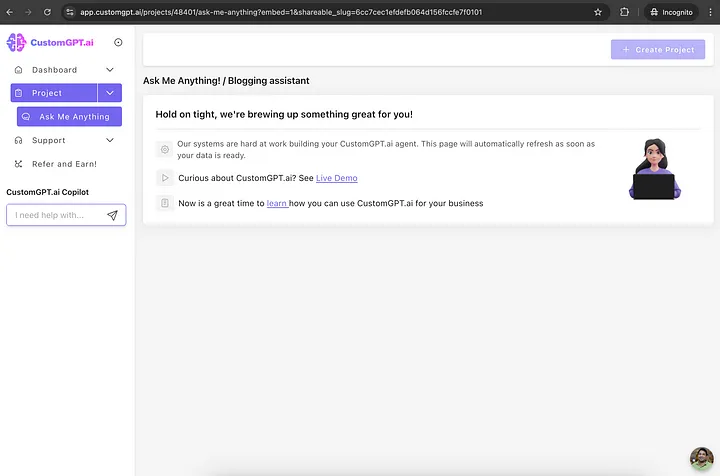Open the browser Extensions puzzle icon

pos(625,12)
